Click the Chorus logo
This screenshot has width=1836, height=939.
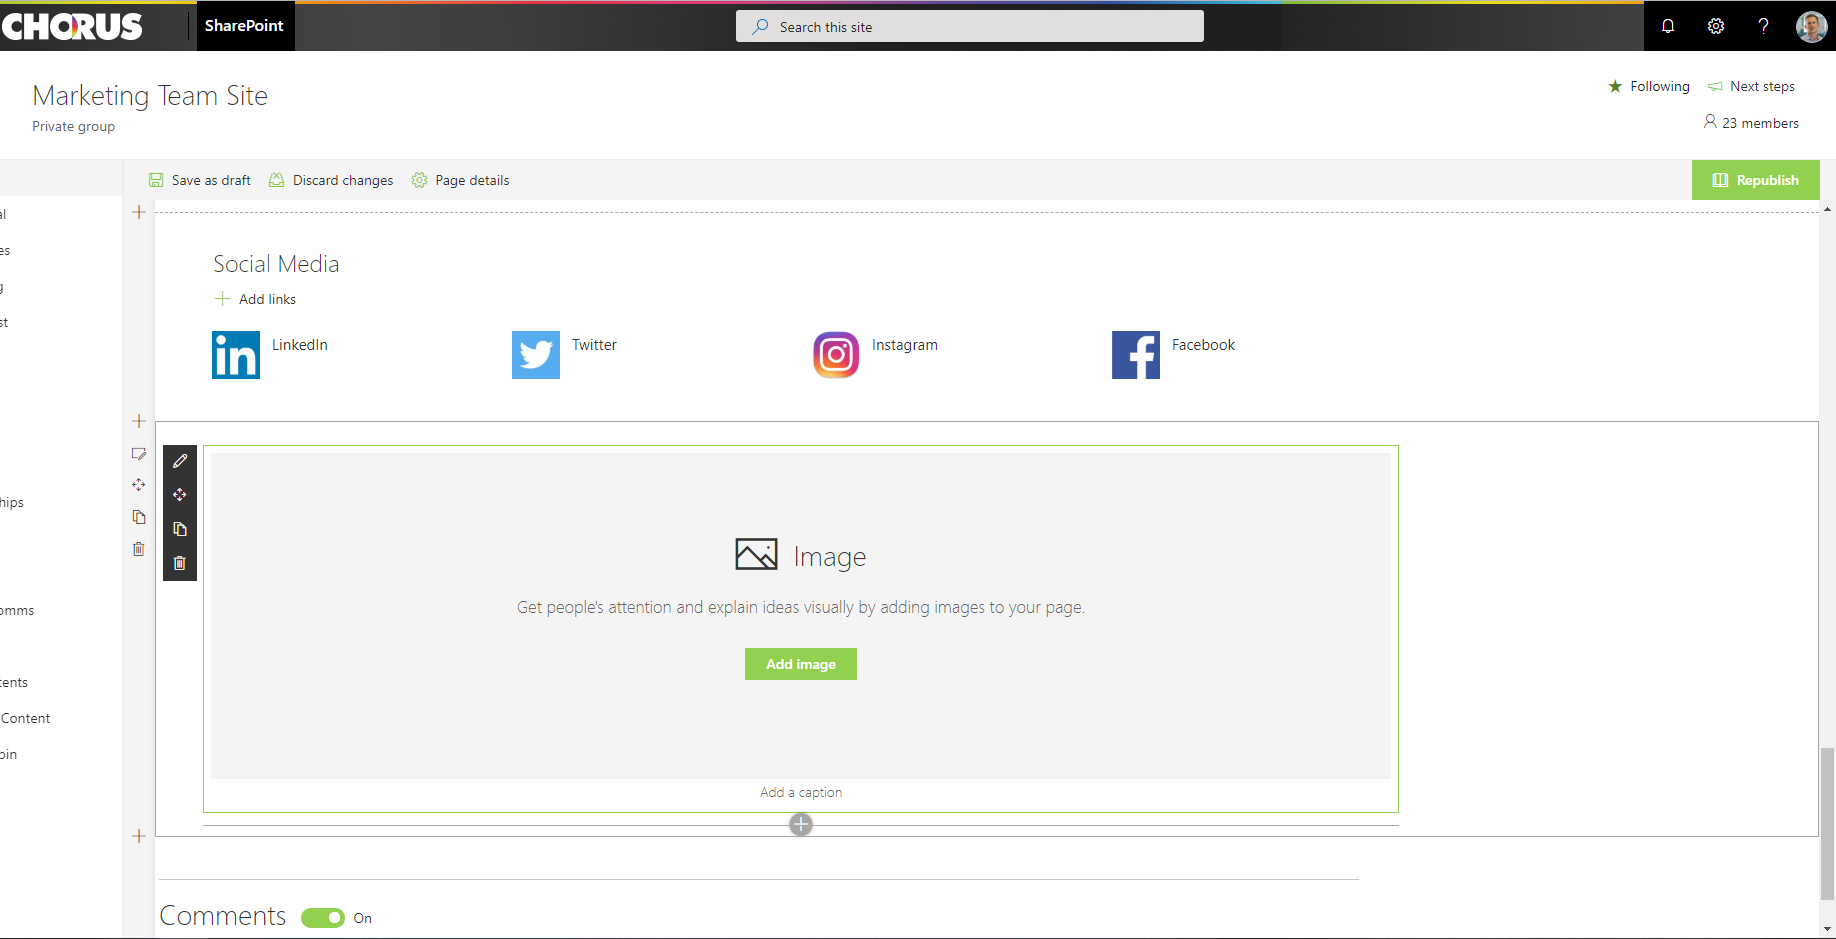point(72,26)
